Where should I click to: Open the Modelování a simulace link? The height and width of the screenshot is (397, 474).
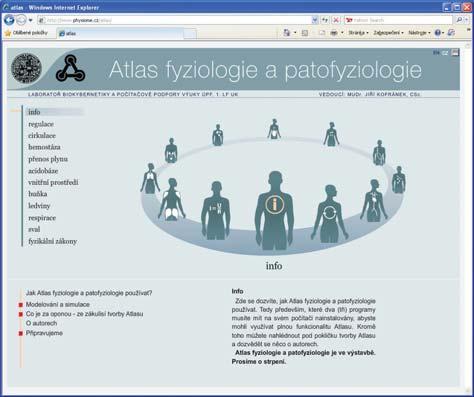click(58, 304)
